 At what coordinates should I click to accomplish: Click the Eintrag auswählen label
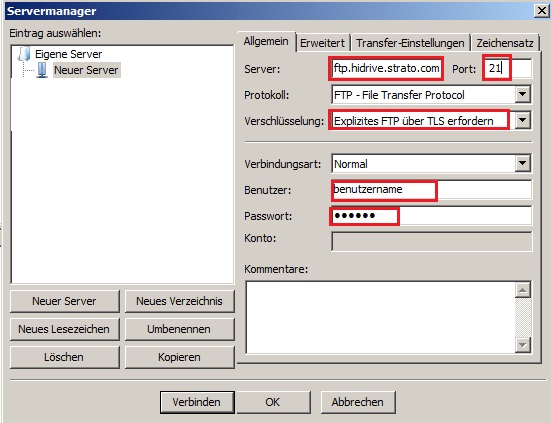click(55, 33)
